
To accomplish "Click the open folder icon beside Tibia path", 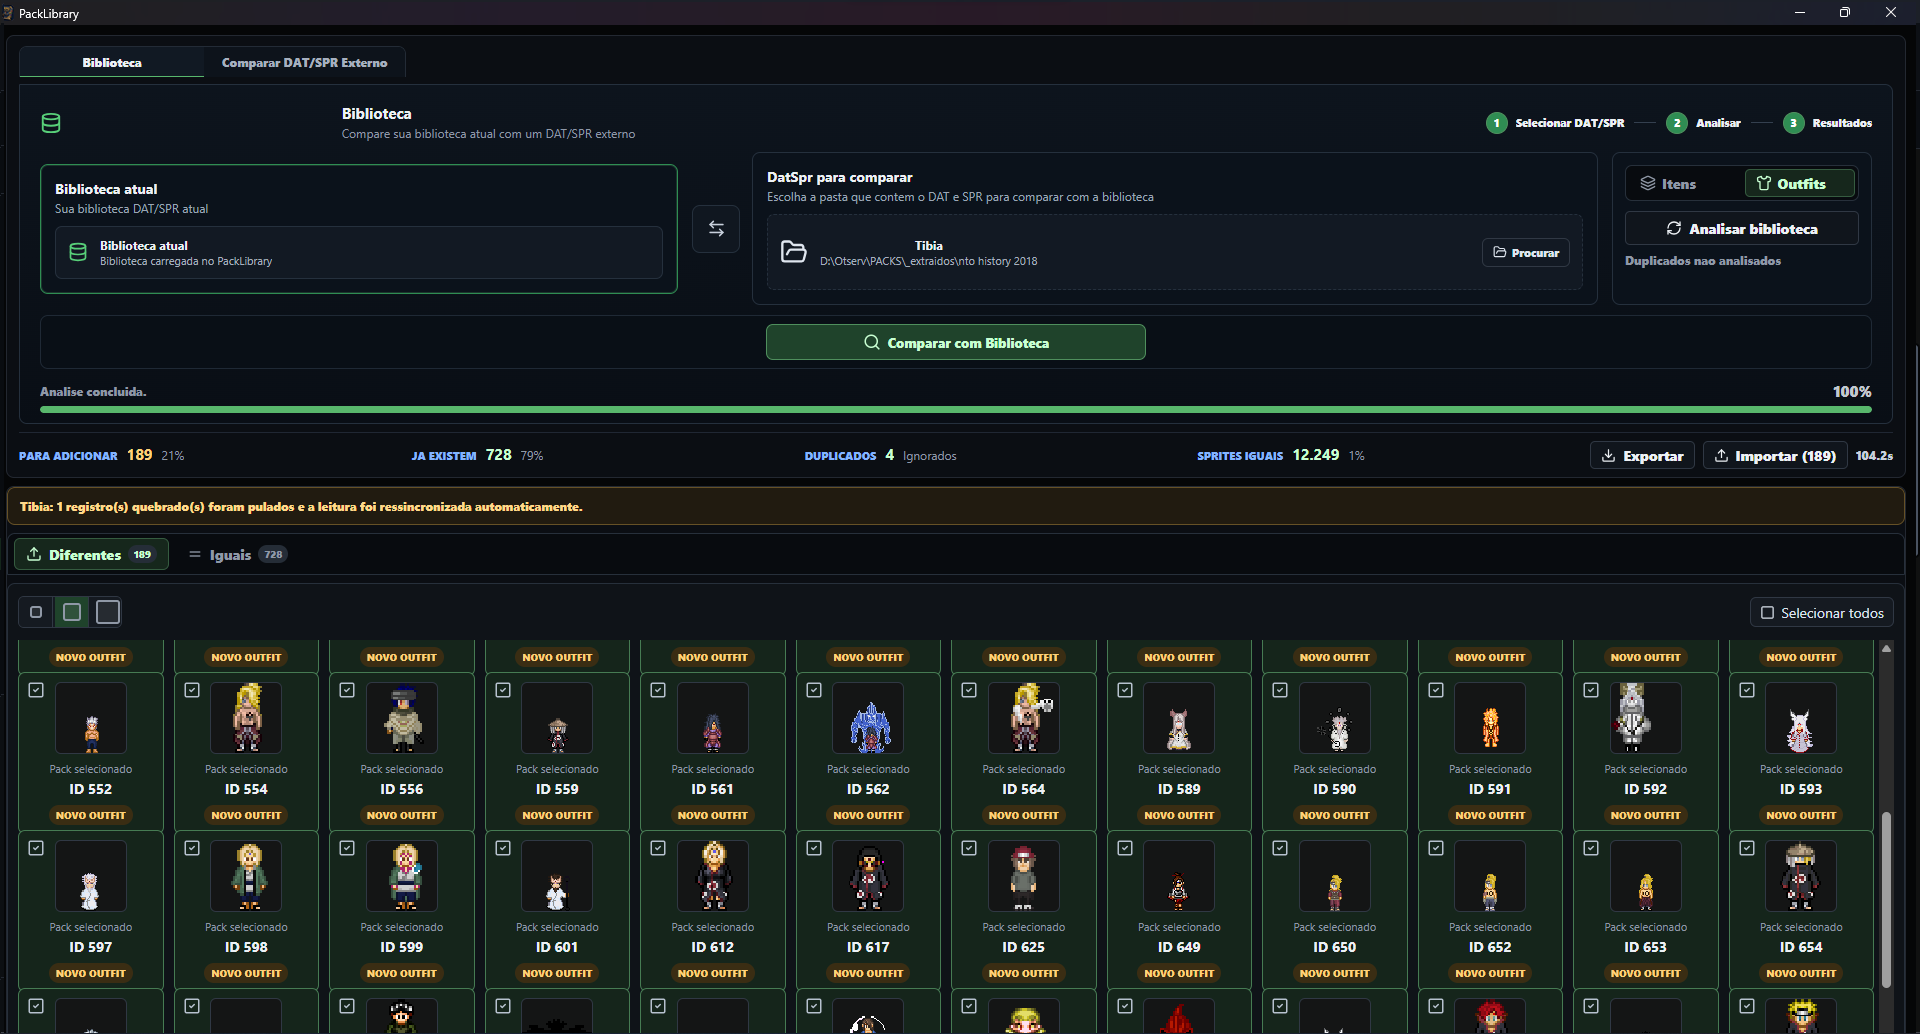I will coord(793,252).
